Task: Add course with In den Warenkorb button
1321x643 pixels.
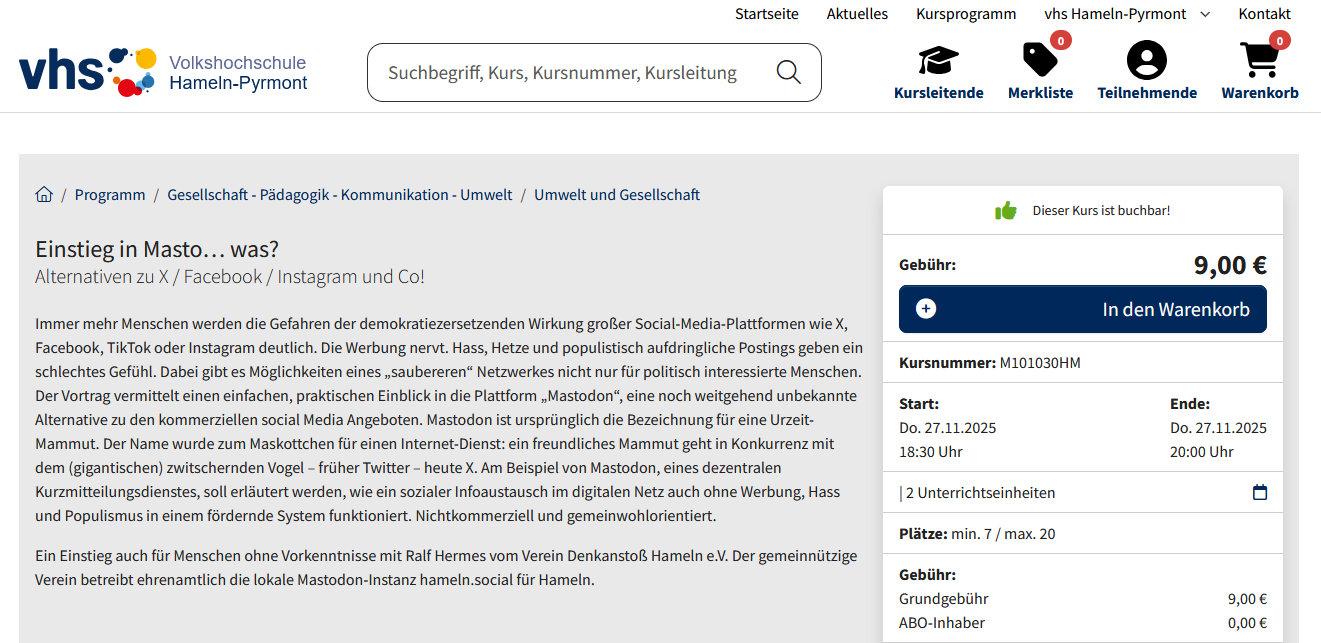Action: [1082, 309]
